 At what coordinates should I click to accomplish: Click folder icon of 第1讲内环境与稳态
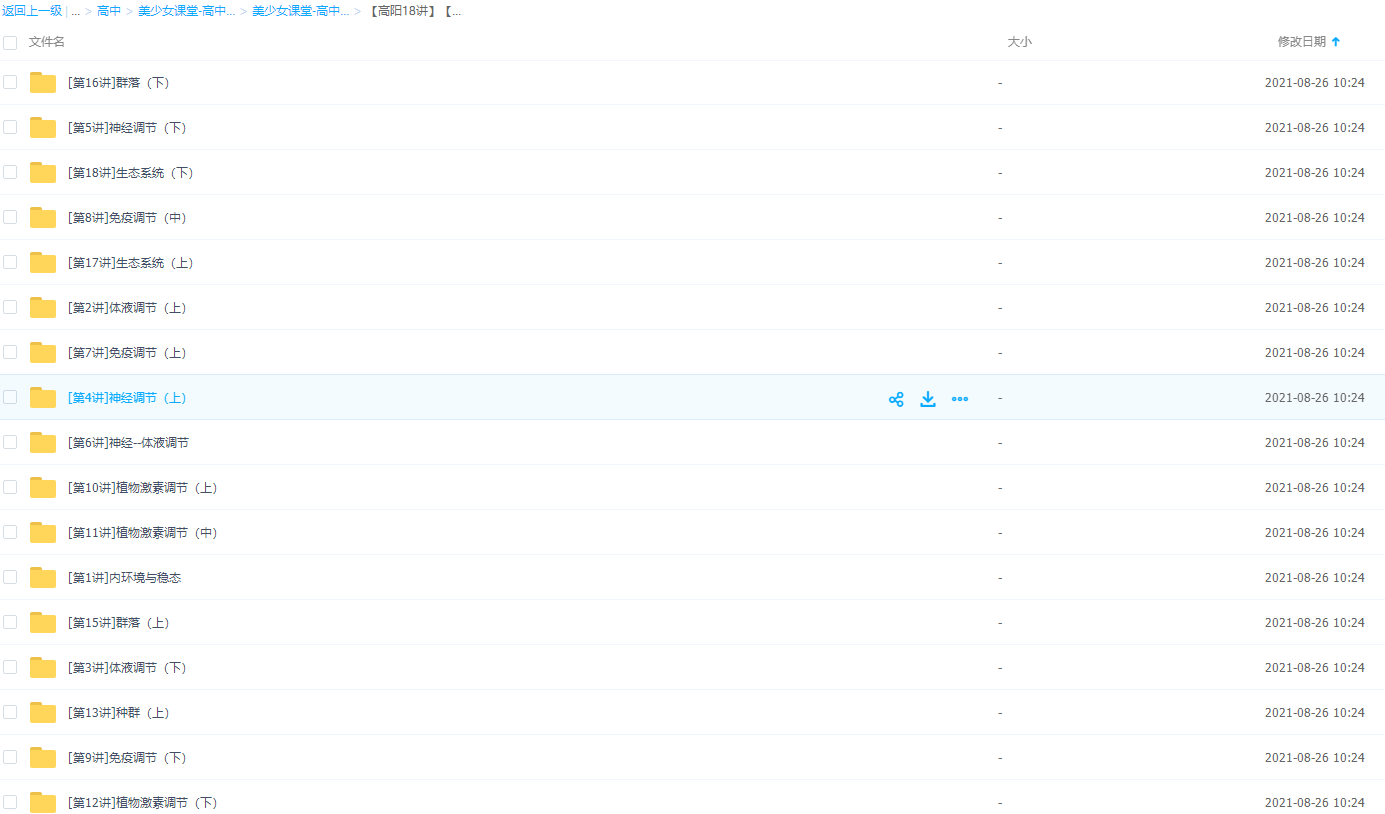[43, 578]
